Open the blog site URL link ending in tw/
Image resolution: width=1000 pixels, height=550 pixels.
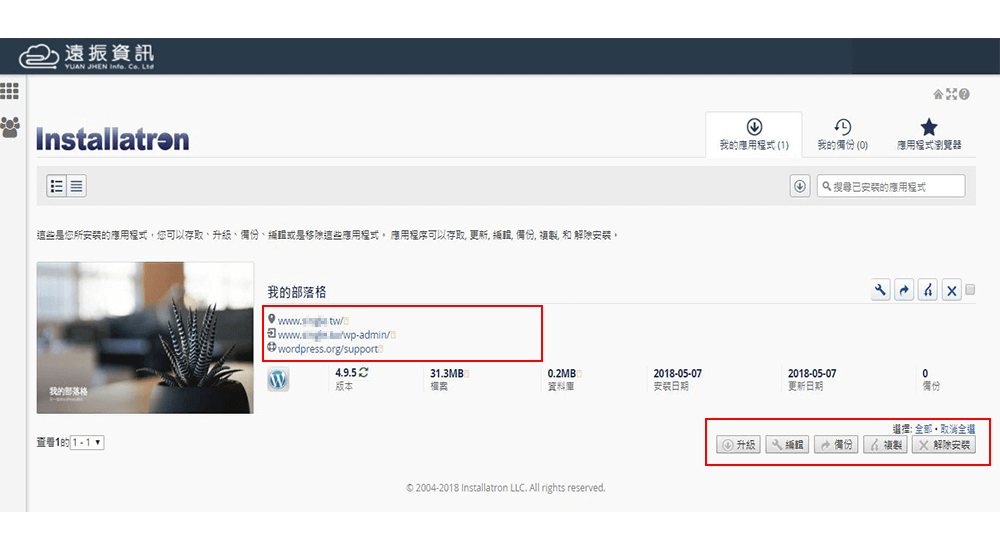click(x=311, y=321)
